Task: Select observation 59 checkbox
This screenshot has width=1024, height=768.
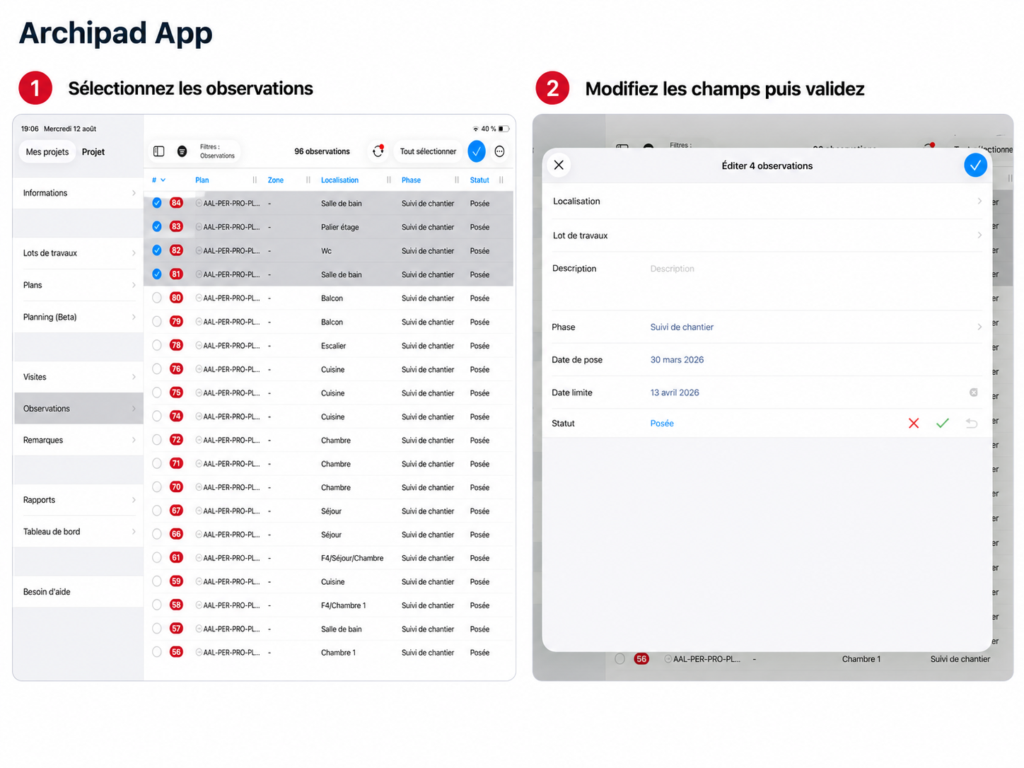Action: [x=157, y=581]
